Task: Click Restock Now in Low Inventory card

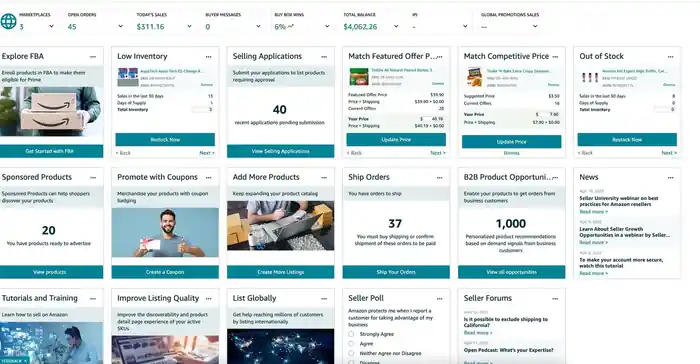Action: pyautogui.click(x=165, y=139)
